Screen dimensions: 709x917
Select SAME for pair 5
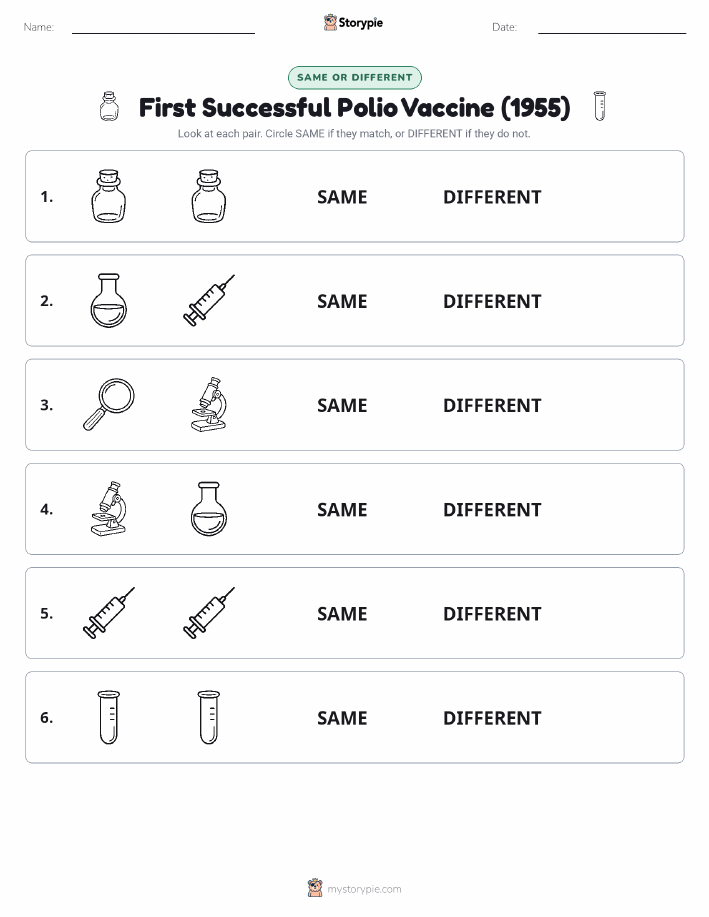click(342, 613)
